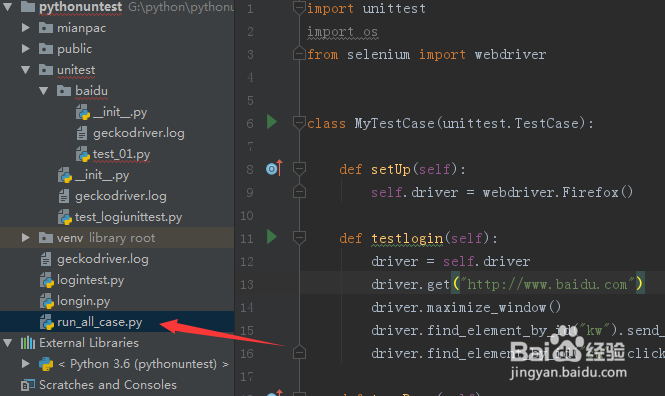Click line number 4 in the gutter
Image resolution: width=665 pixels, height=396 pixels.
coord(250,77)
